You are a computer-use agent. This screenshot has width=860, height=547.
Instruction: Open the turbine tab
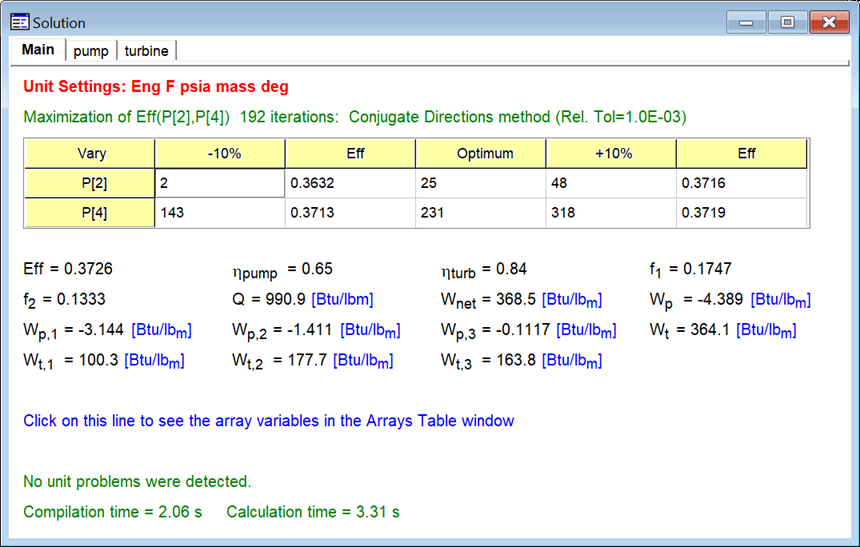pyautogui.click(x=146, y=51)
